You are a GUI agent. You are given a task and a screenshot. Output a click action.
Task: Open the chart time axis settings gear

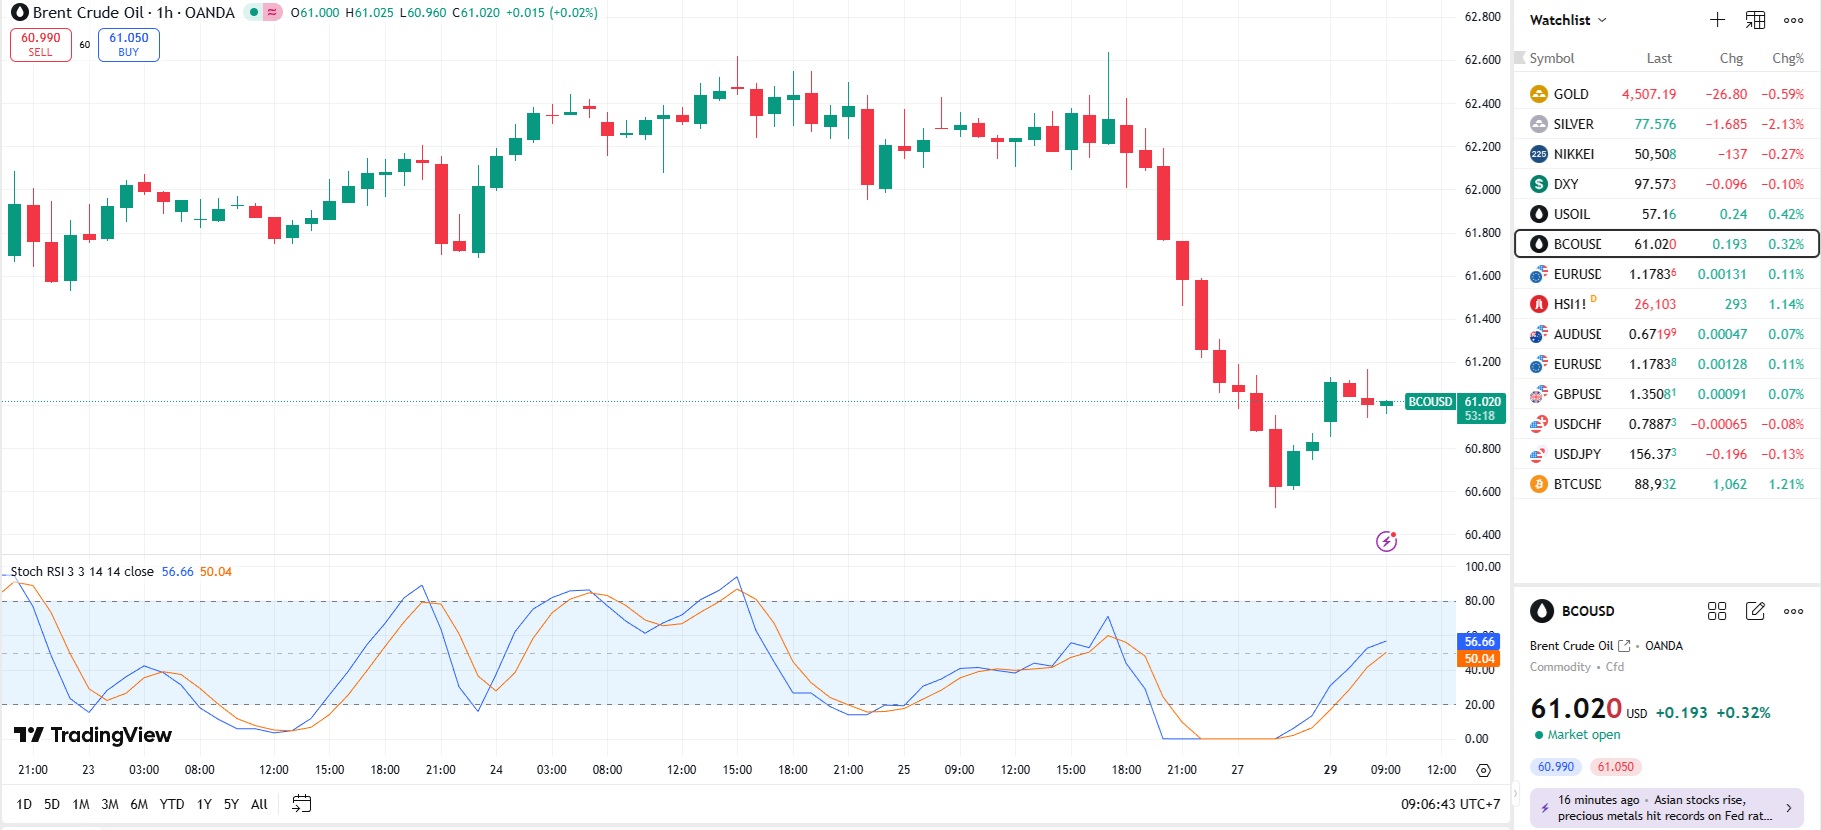click(1483, 770)
